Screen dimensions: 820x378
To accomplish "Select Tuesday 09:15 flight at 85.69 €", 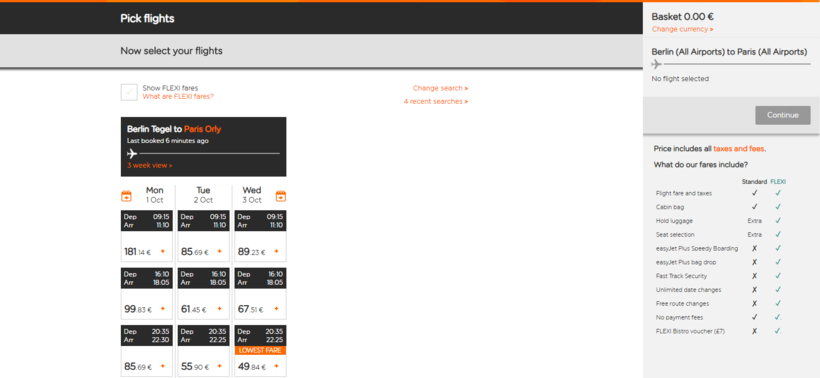I will 203,236.
